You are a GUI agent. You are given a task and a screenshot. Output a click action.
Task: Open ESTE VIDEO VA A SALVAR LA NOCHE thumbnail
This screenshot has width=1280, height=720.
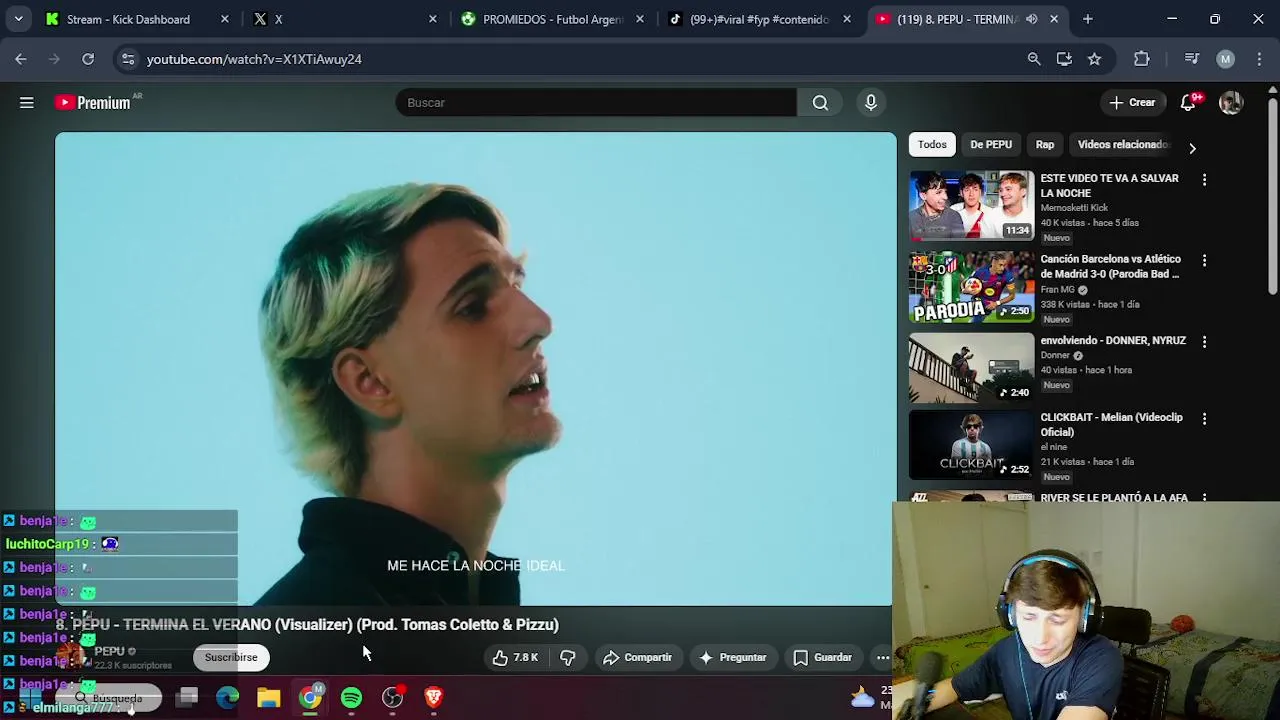click(971, 206)
